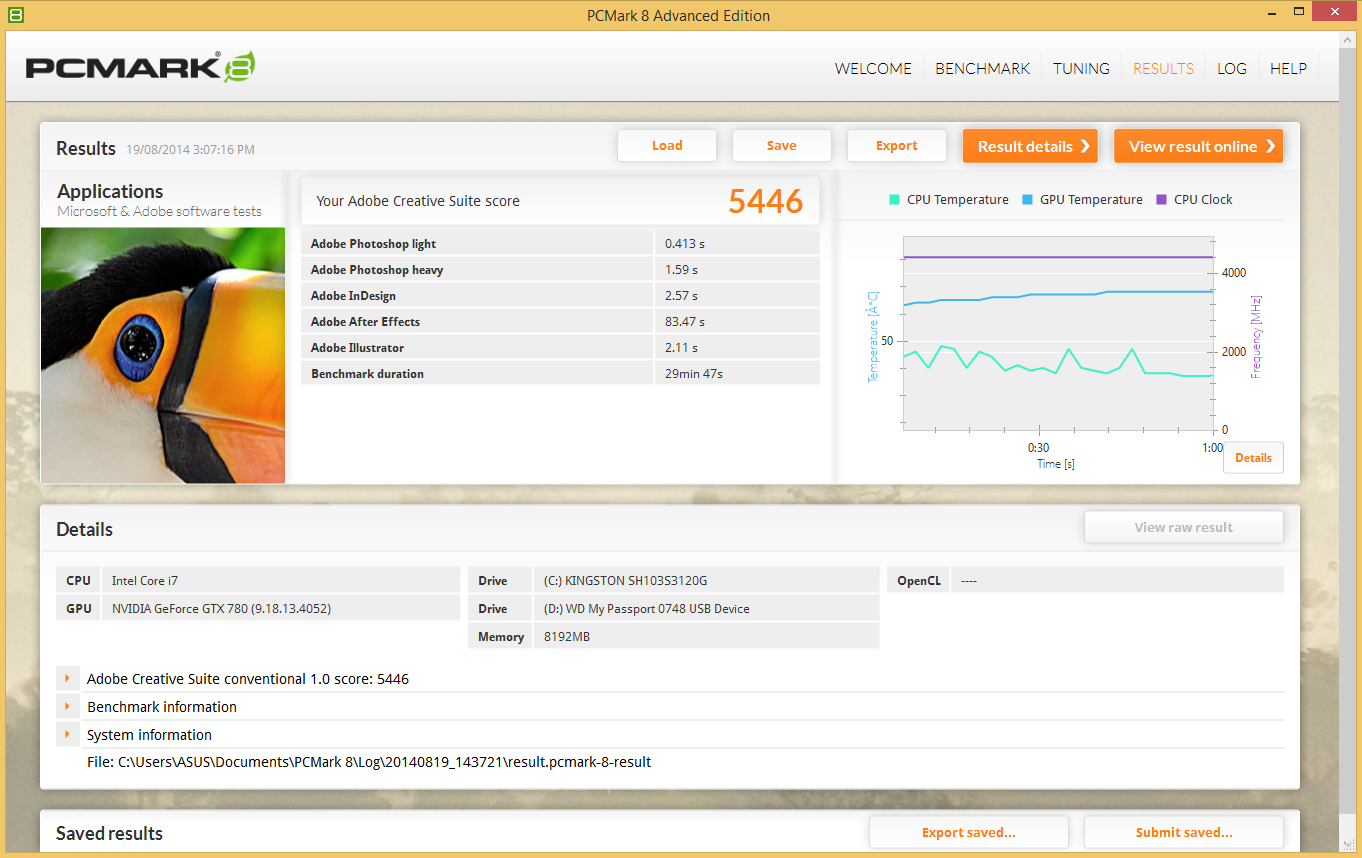Screen dimensions: 1362x858
Task: Click Export saved... button
Action: [x=969, y=832]
